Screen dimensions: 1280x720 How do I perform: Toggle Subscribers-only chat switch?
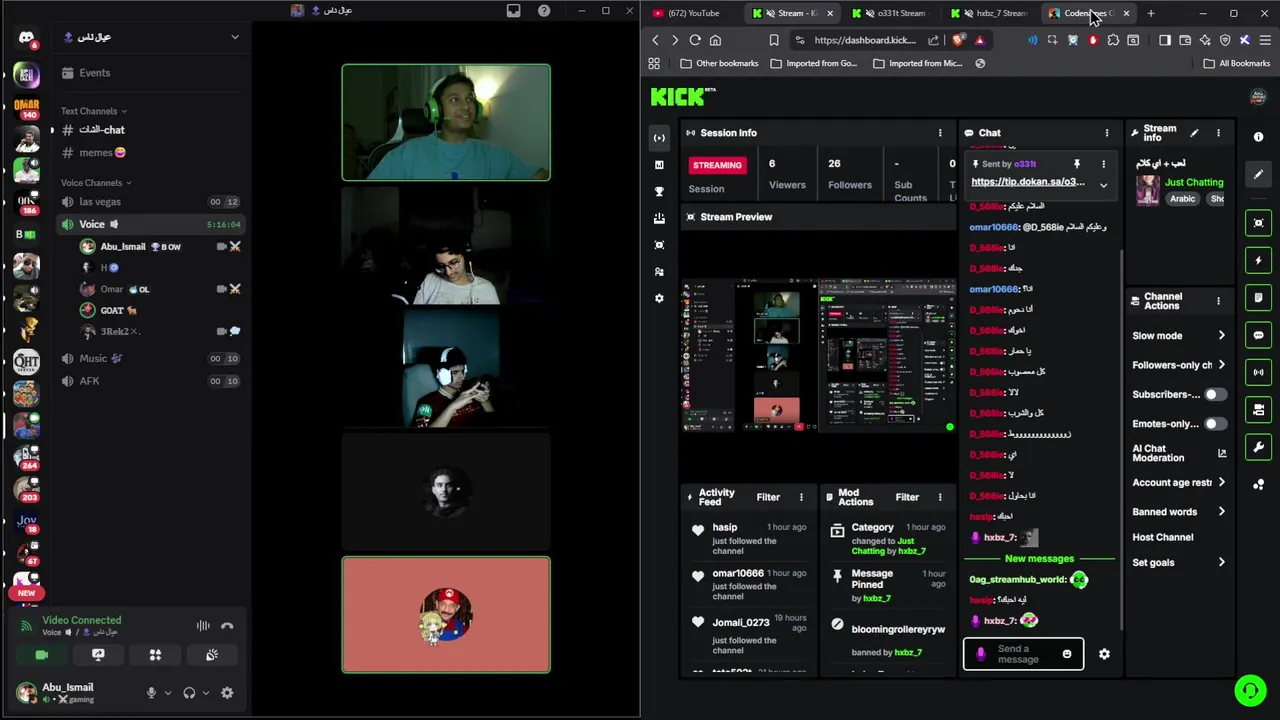click(x=1215, y=394)
